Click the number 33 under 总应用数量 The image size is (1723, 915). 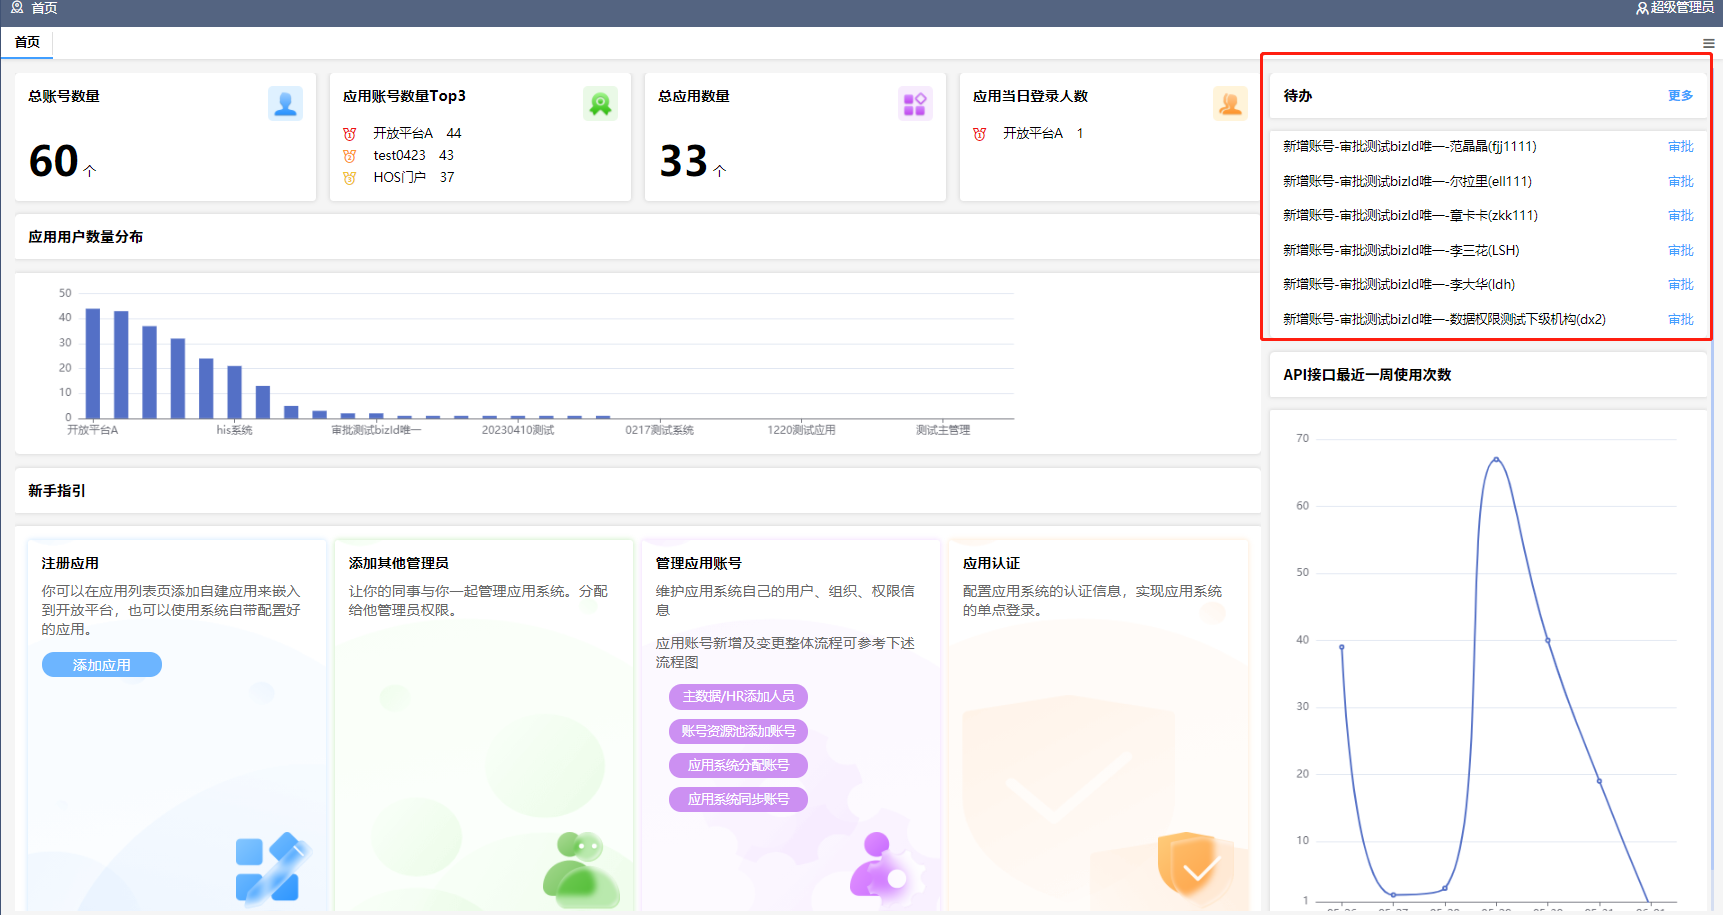coord(684,162)
